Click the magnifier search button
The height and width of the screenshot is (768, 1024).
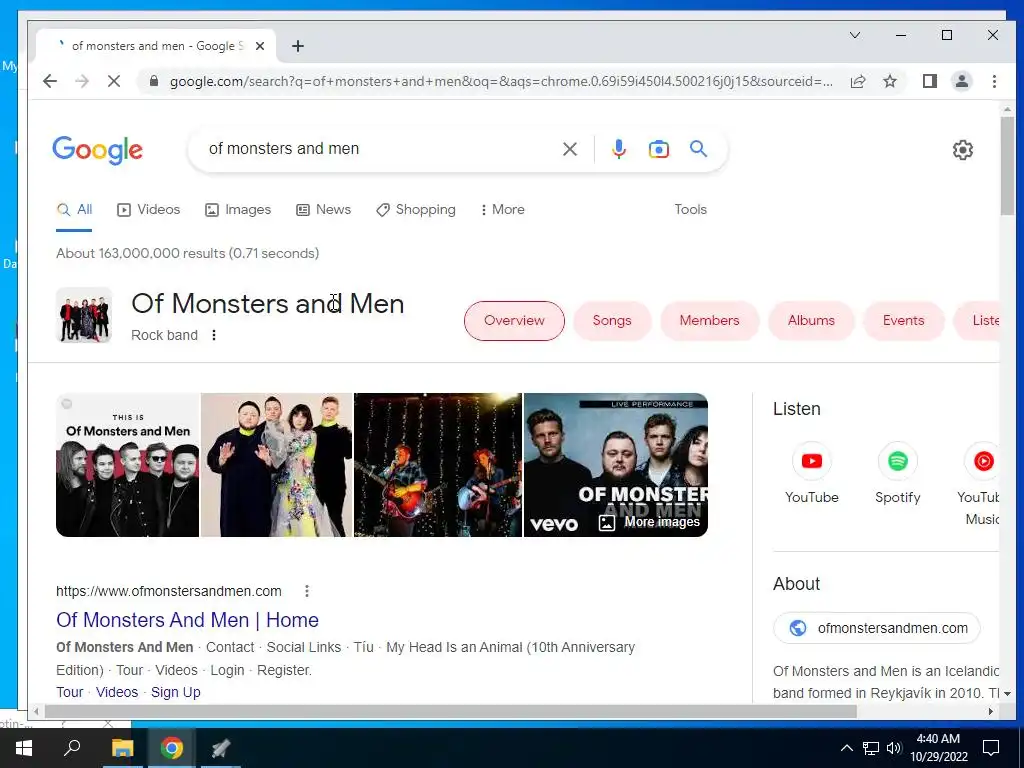pos(698,149)
